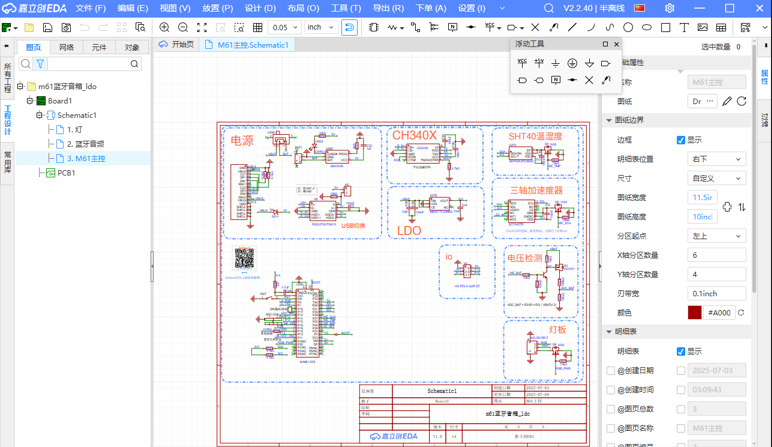Click the settings gear in title bar
Image resolution: width=772 pixels, height=447 pixels.
tap(670, 8)
